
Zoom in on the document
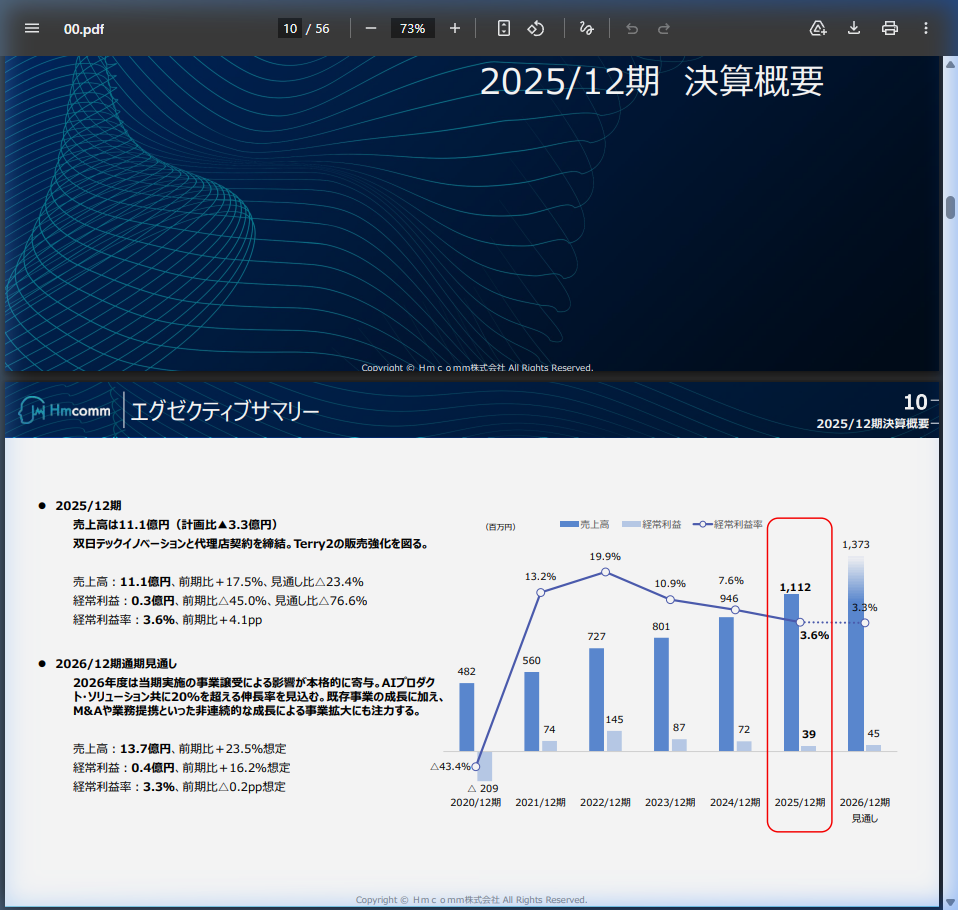tap(454, 28)
